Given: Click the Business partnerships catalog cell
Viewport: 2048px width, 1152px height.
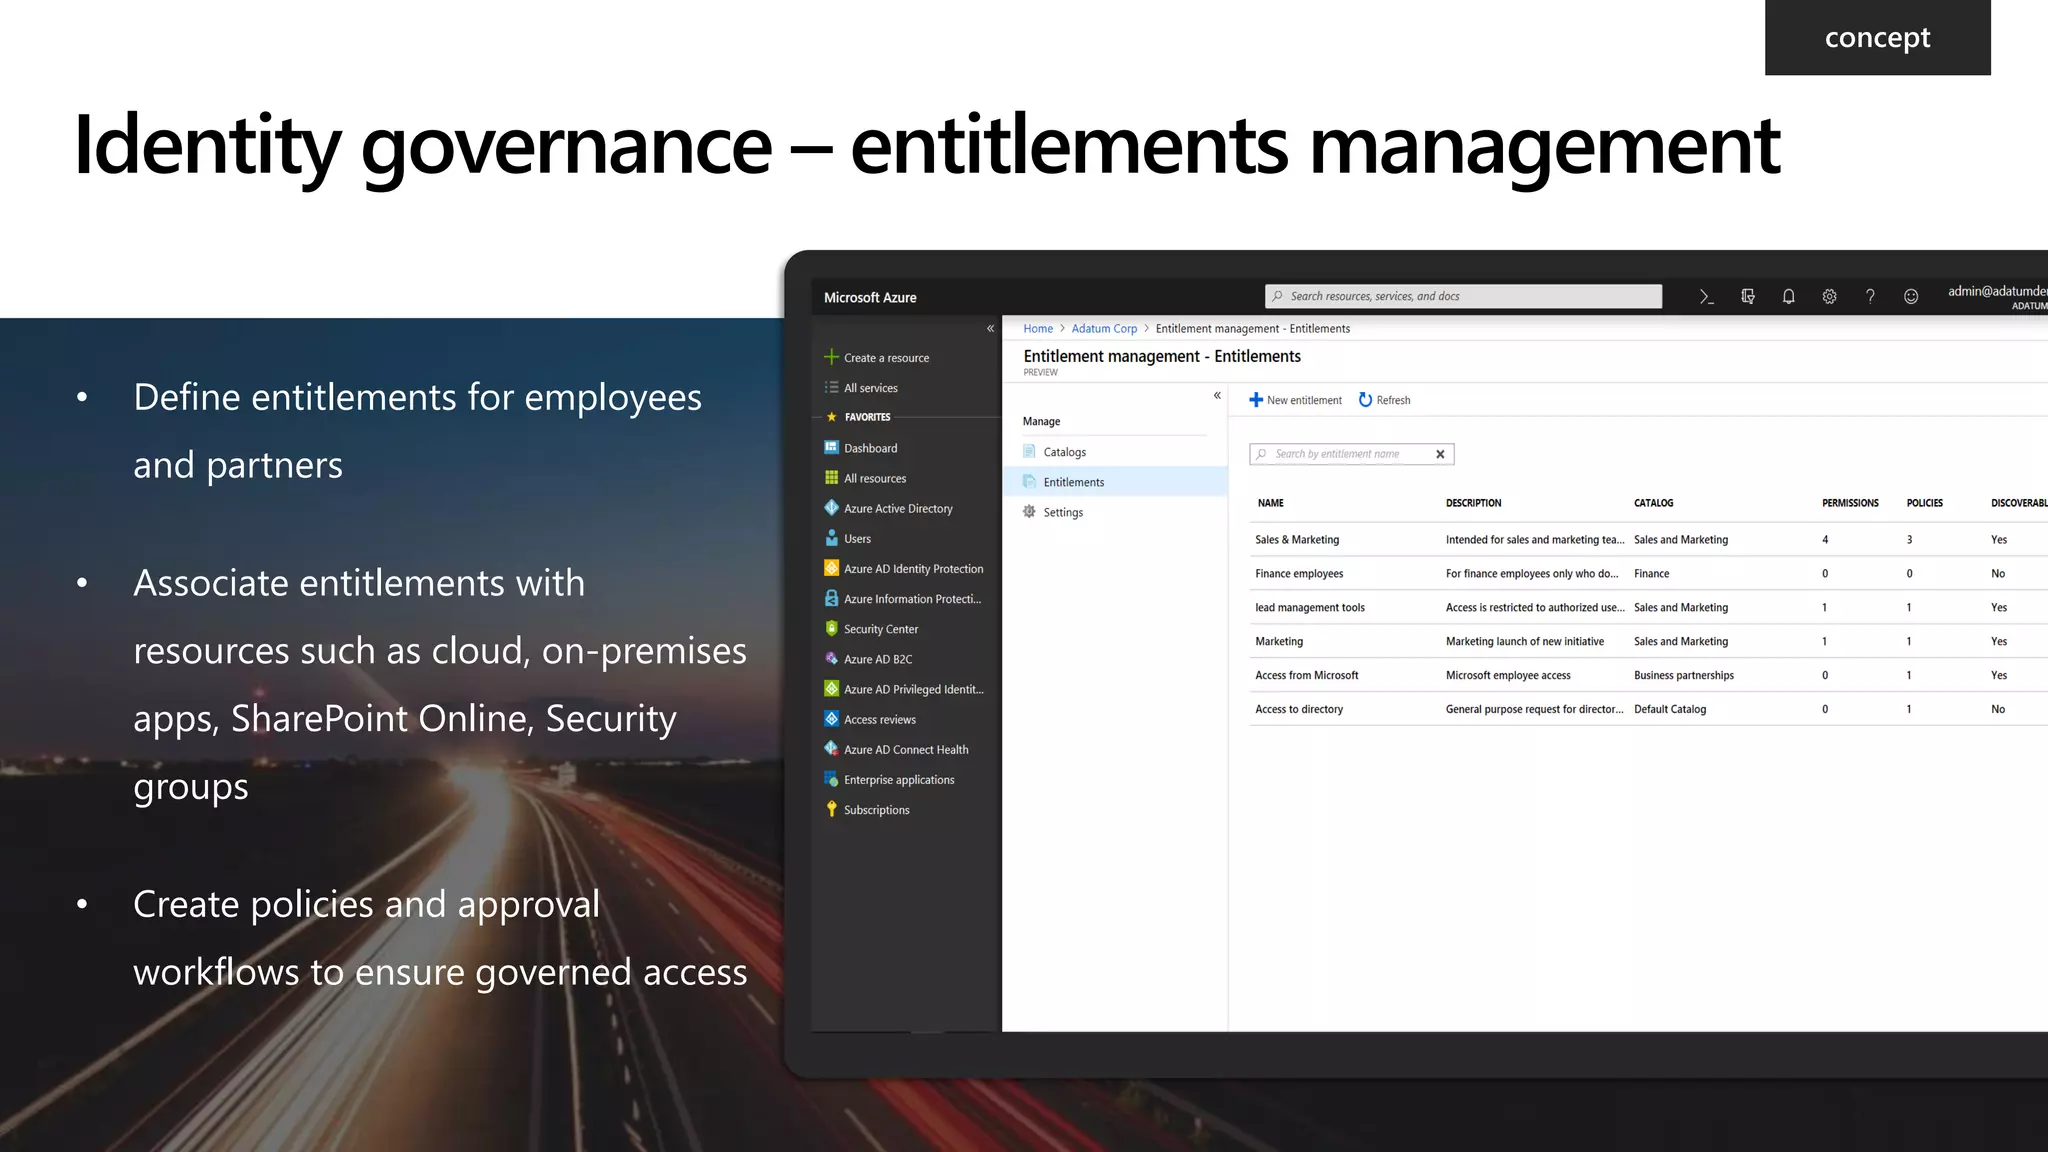Looking at the screenshot, I should (1683, 675).
